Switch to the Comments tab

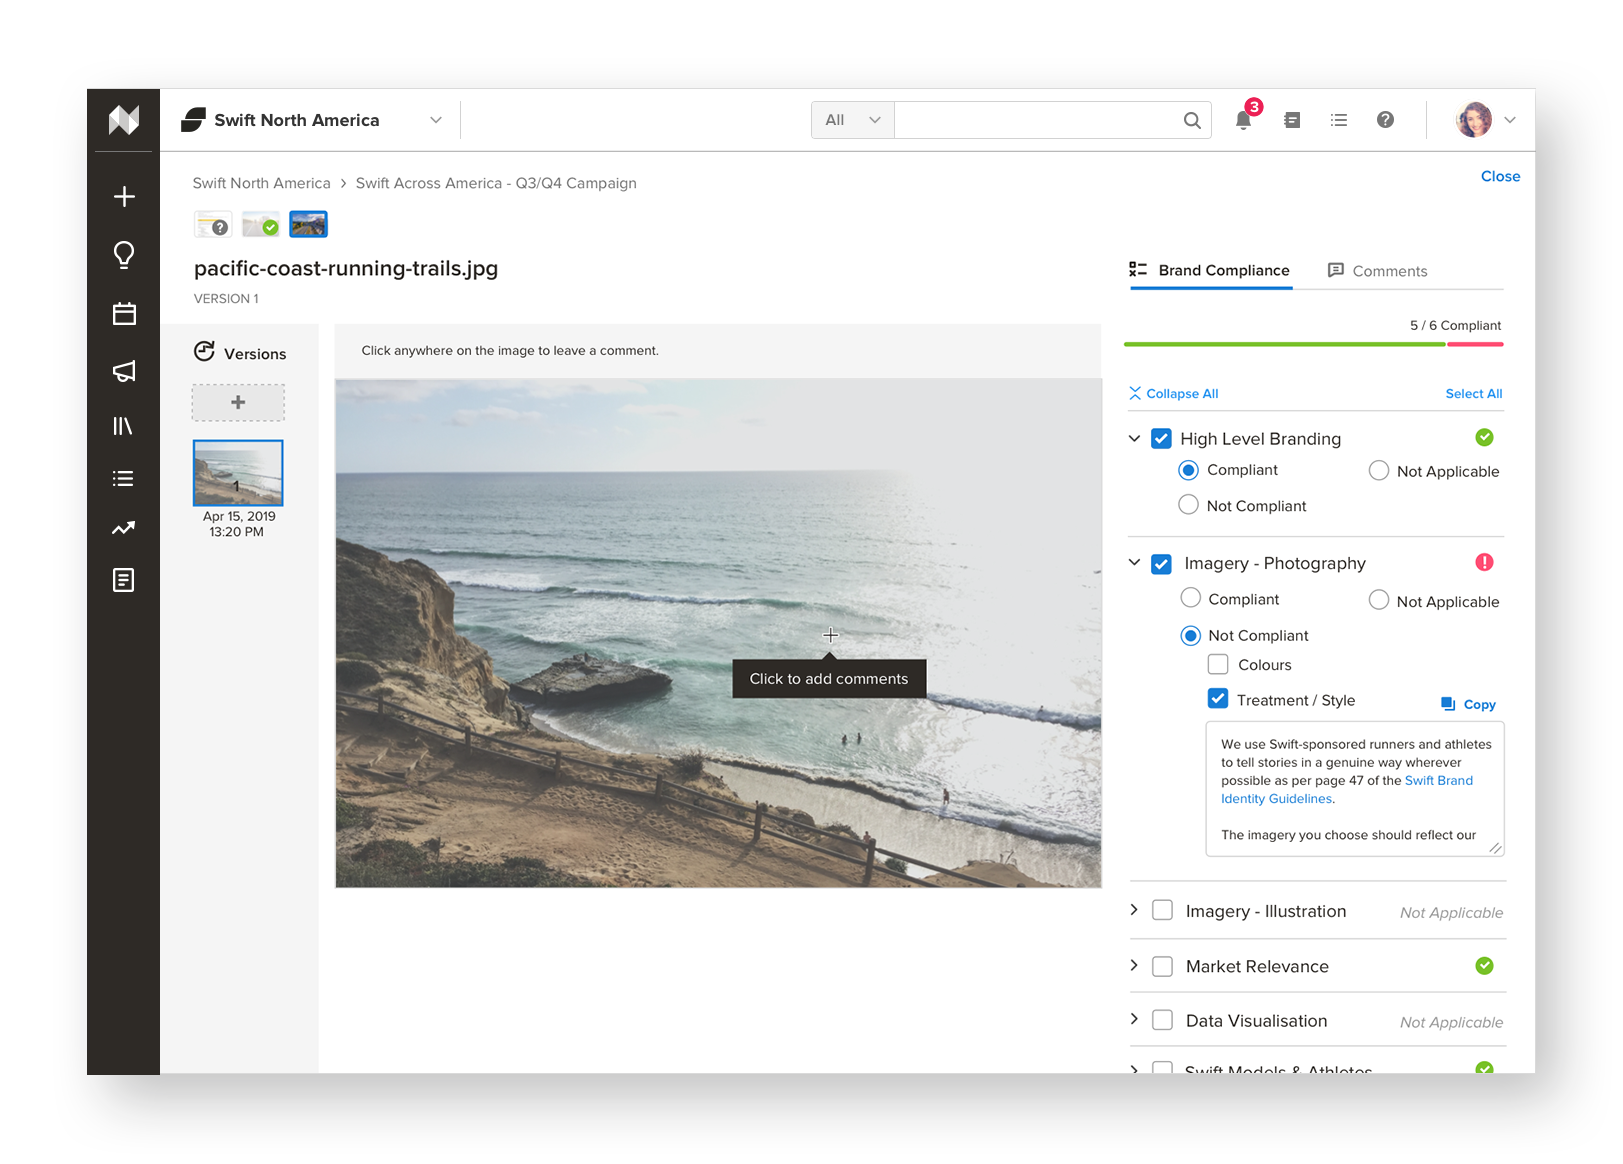pos(1377,271)
